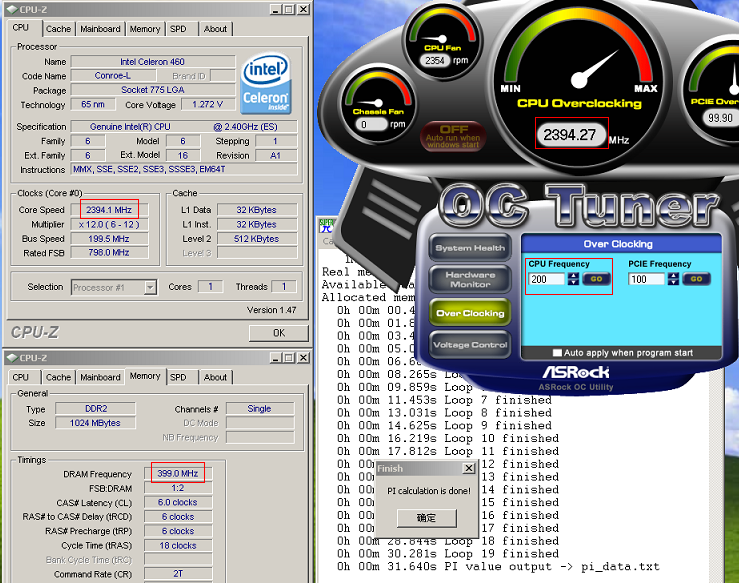Click Core Voltage value 1.272 V
Screen dimensions: 739x583
tap(208, 104)
